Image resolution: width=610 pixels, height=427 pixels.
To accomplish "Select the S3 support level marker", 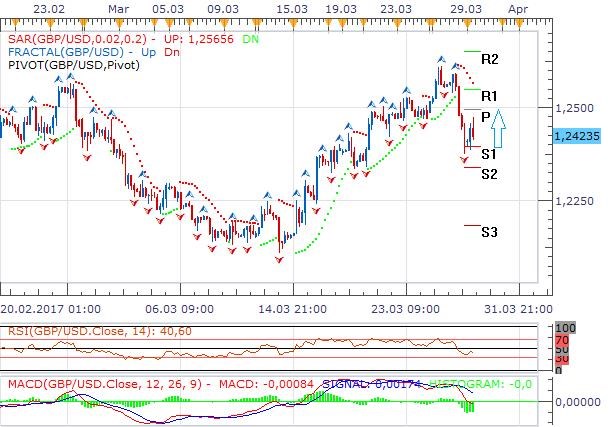I will point(489,232).
